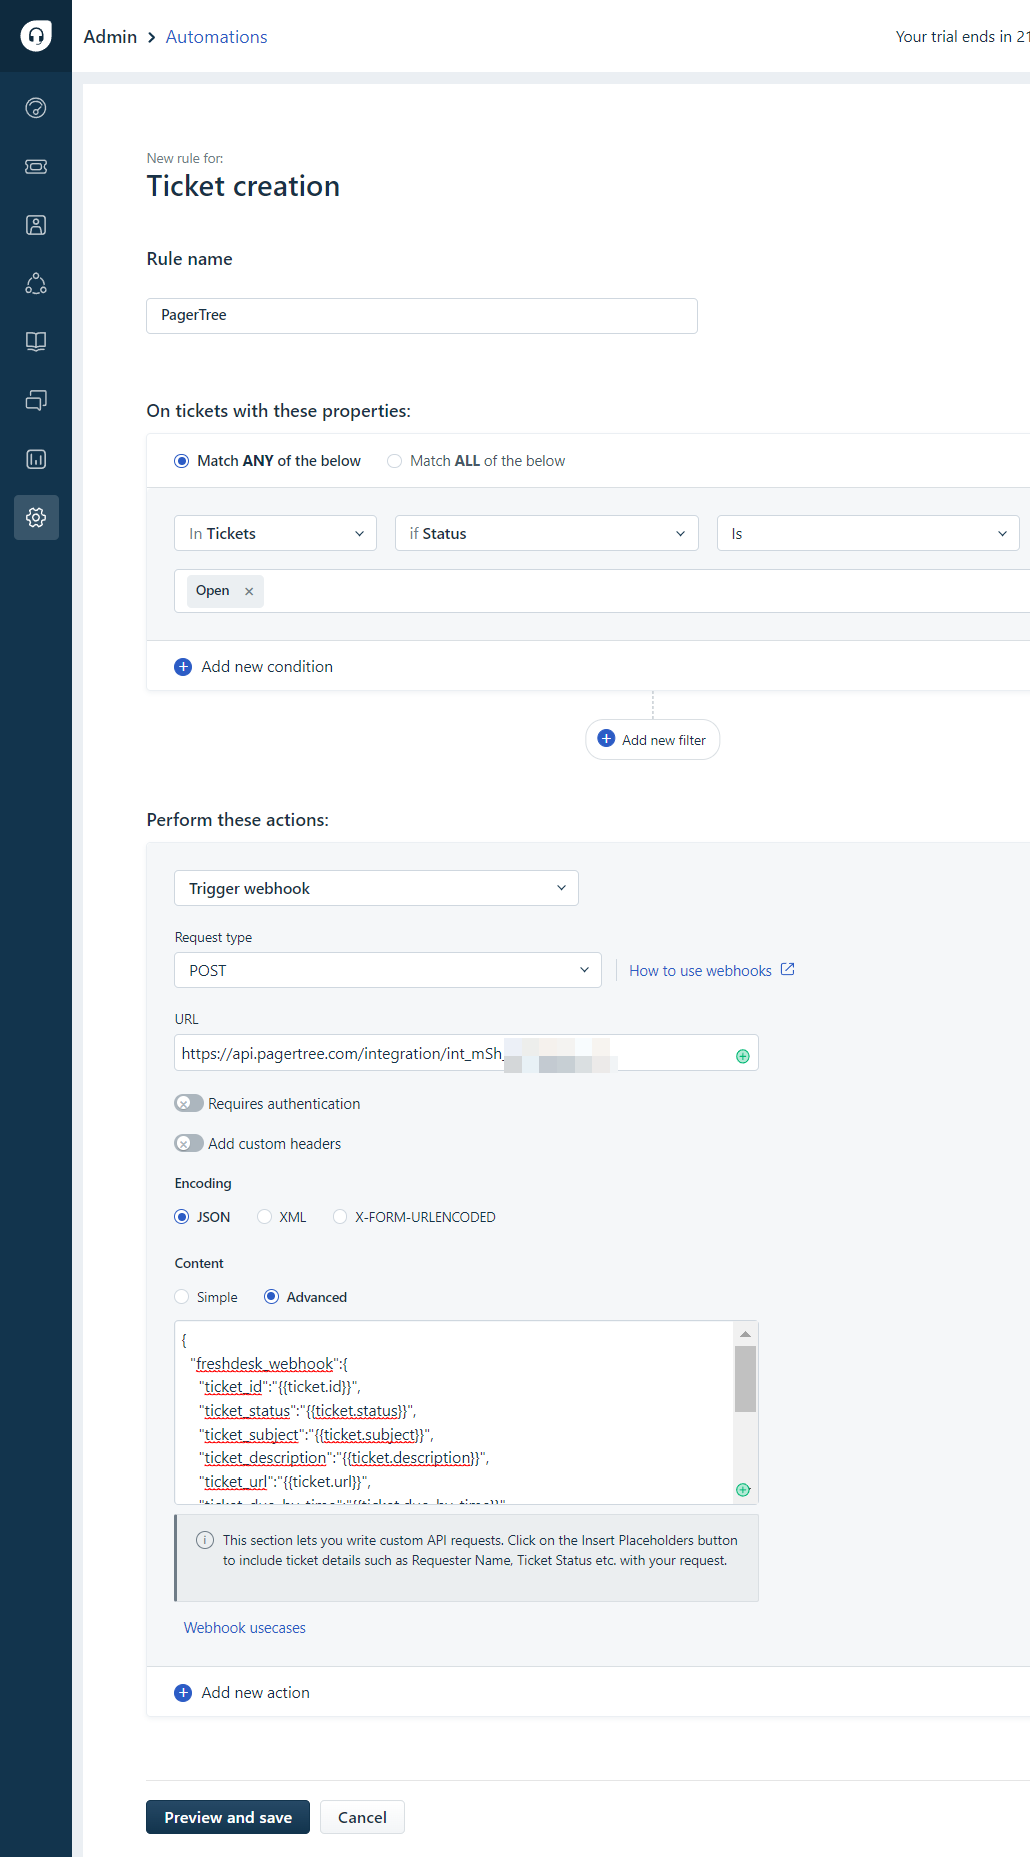Go to Automations breadcrumb
Image resolution: width=1030 pixels, height=1857 pixels.
coord(216,37)
